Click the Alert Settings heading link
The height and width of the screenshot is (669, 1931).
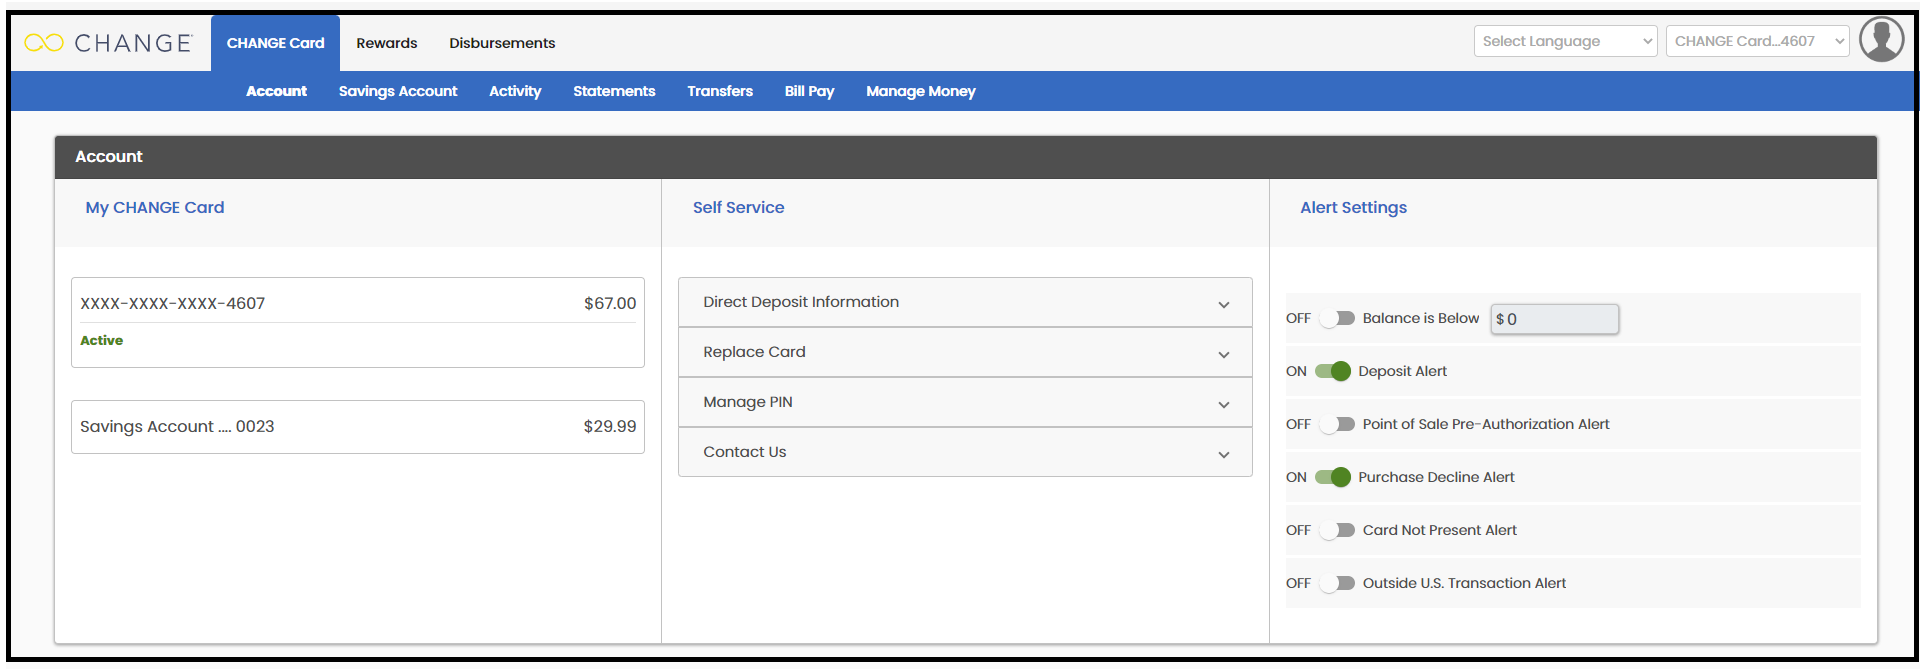1353,208
